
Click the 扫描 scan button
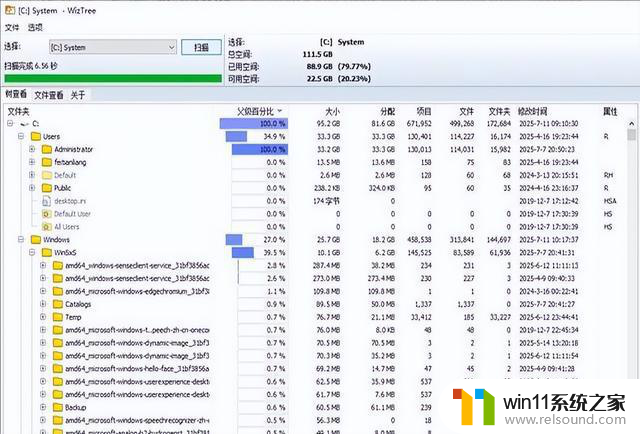point(201,47)
